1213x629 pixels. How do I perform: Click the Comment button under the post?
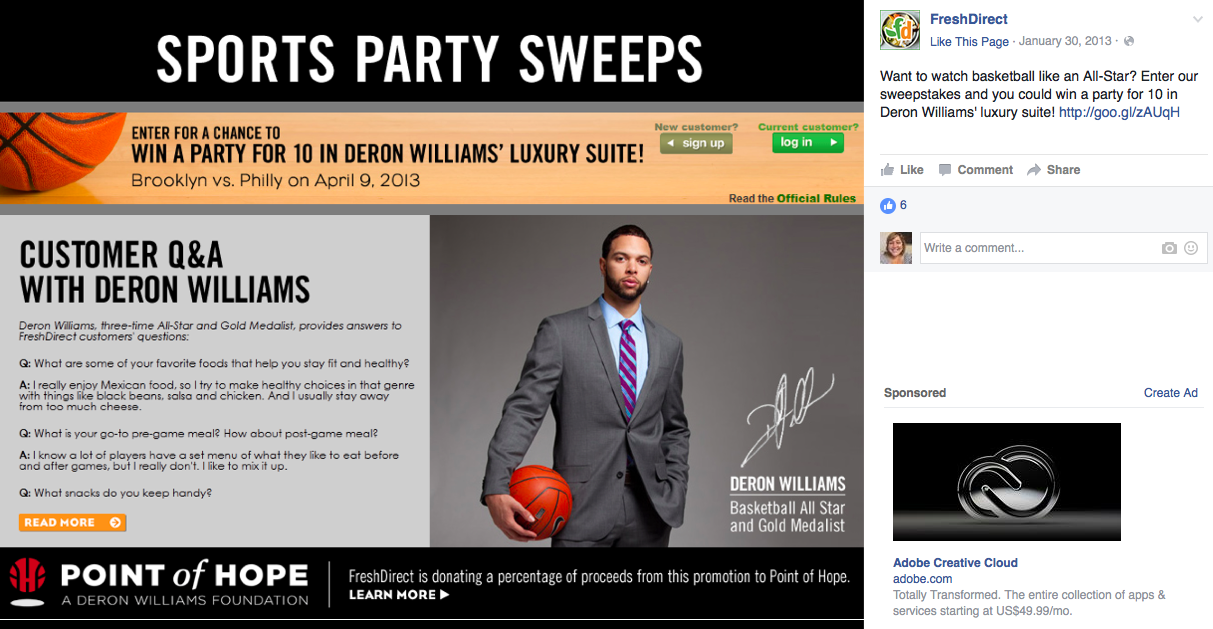976,170
